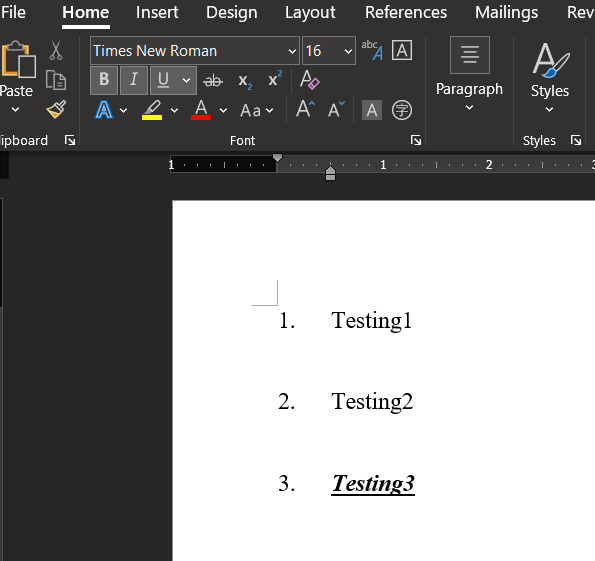Click the Superscript button
Screen dimensions: 595x561
pyautogui.click(x=275, y=79)
